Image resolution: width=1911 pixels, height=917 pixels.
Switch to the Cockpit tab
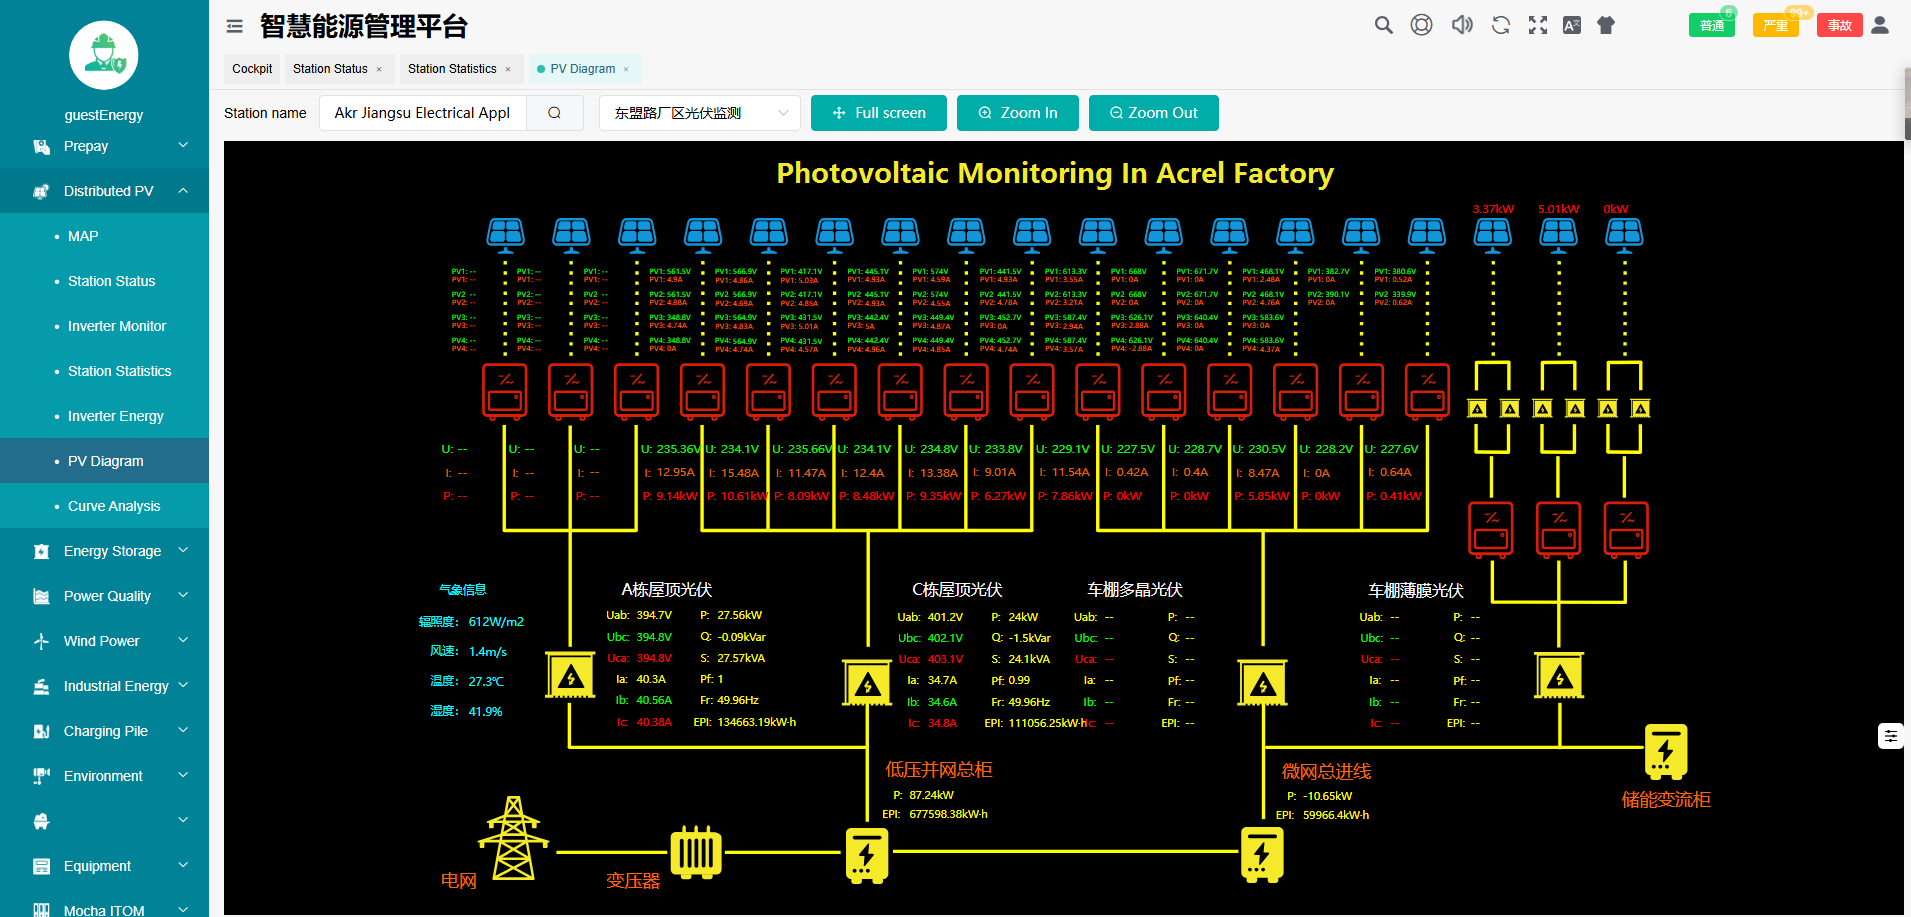pos(251,68)
